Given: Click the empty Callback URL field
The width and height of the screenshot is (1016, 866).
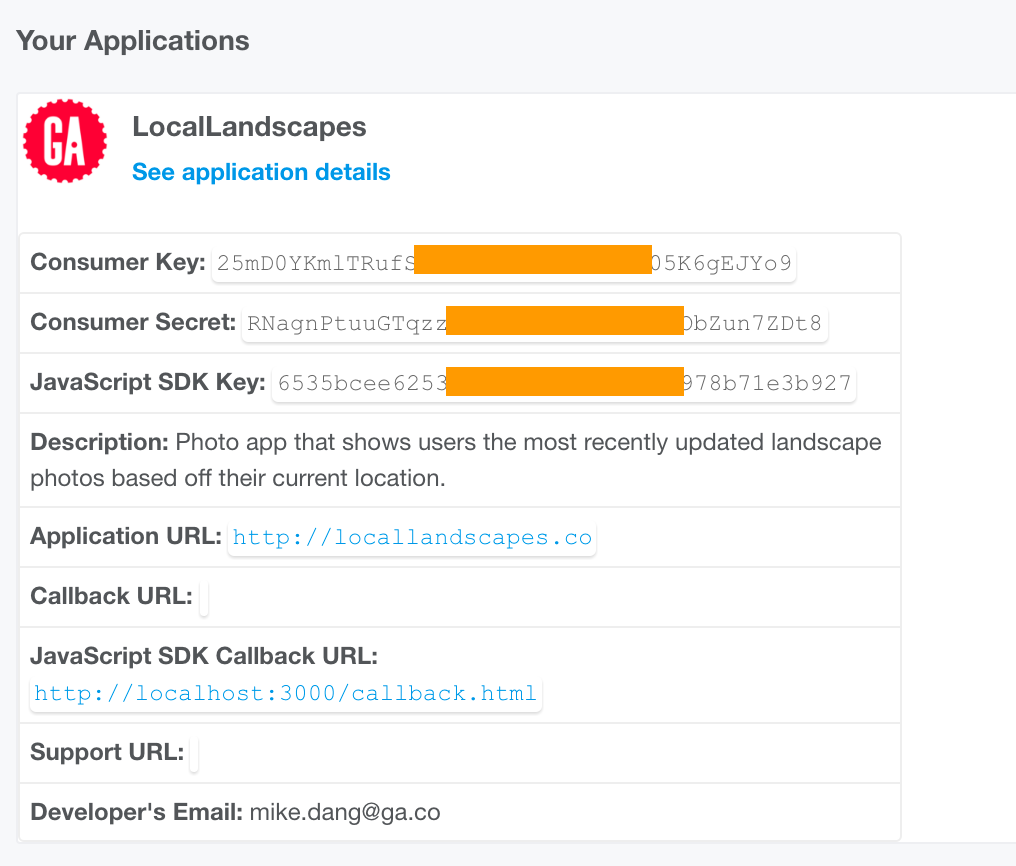Looking at the screenshot, I should click(x=203, y=597).
